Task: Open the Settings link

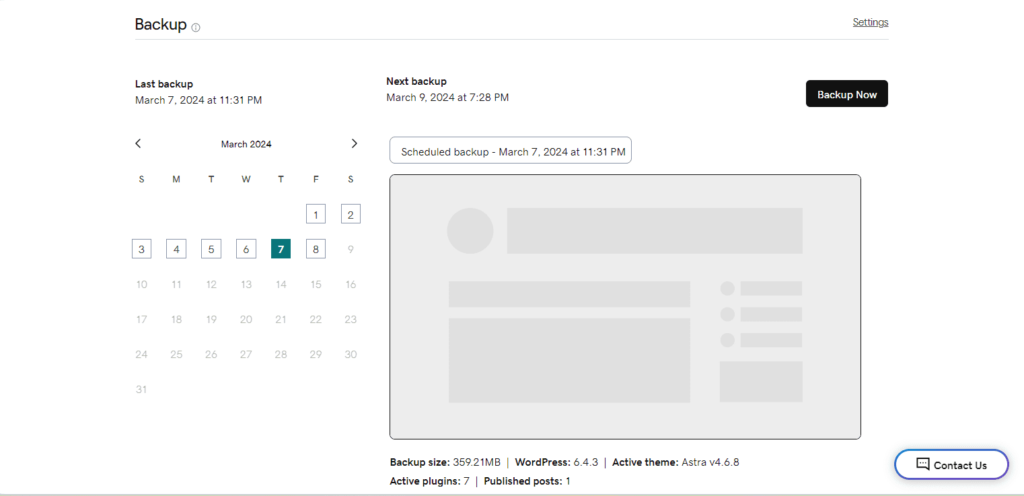Action: click(x=870, y=22)
